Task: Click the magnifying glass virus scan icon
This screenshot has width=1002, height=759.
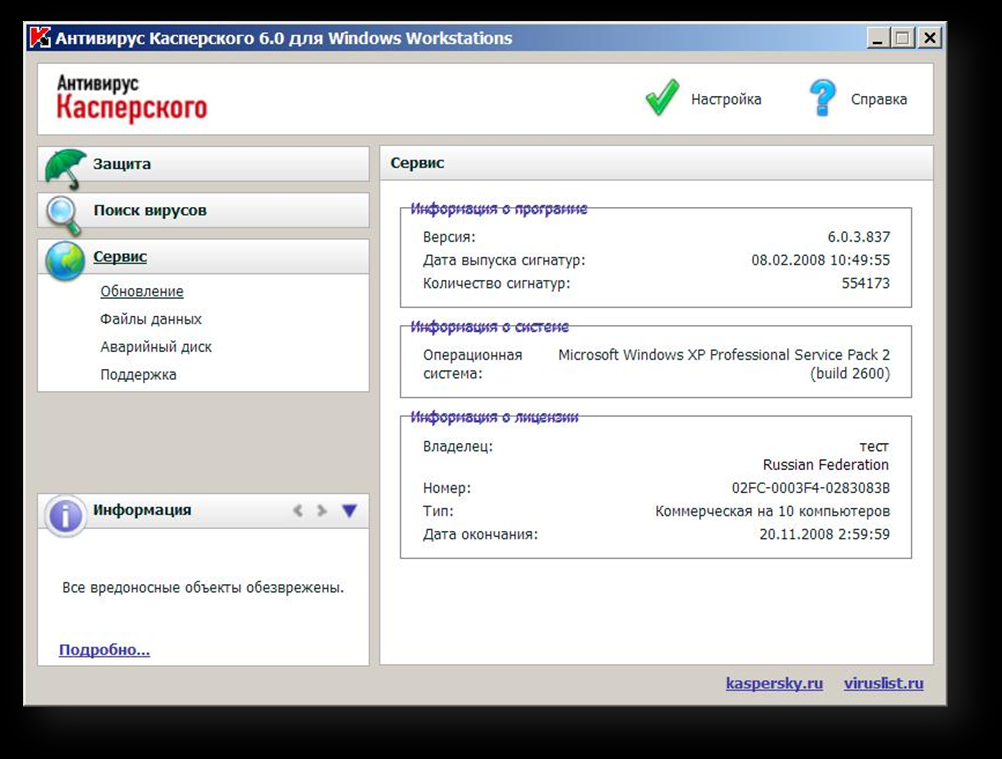Action: [x=64, y=216]
